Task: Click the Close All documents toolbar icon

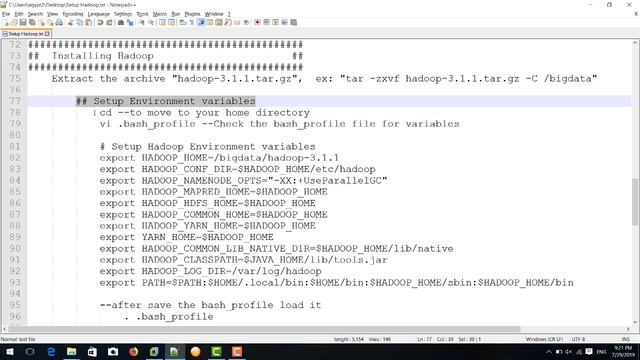Action: [x=50, y=22]
